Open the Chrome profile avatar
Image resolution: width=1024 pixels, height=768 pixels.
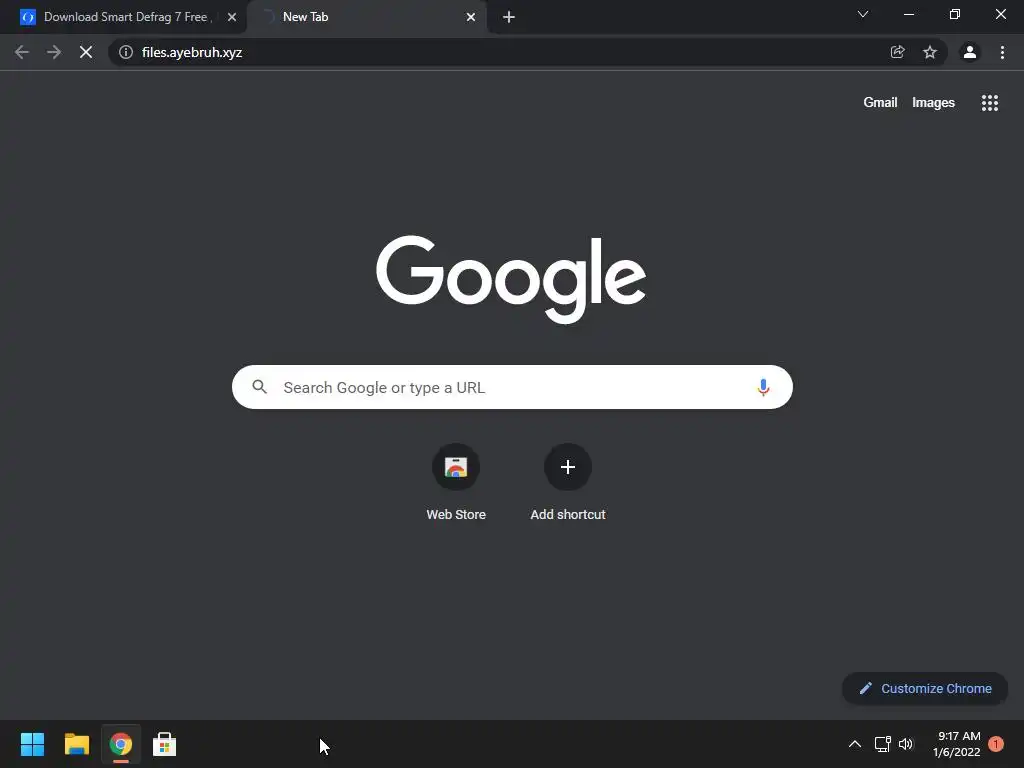coord(970,52)
